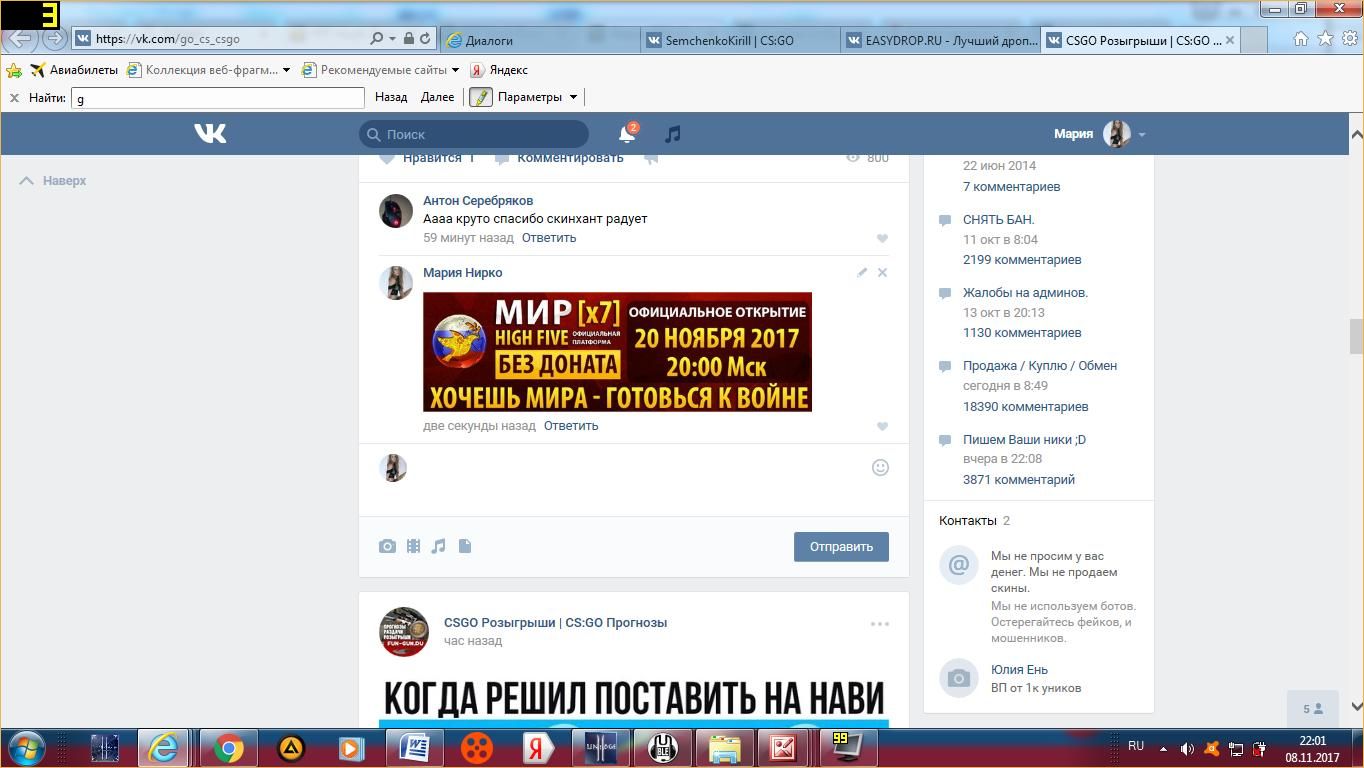Click the Наверх link

pyautogui.click(x=53, y=181)
